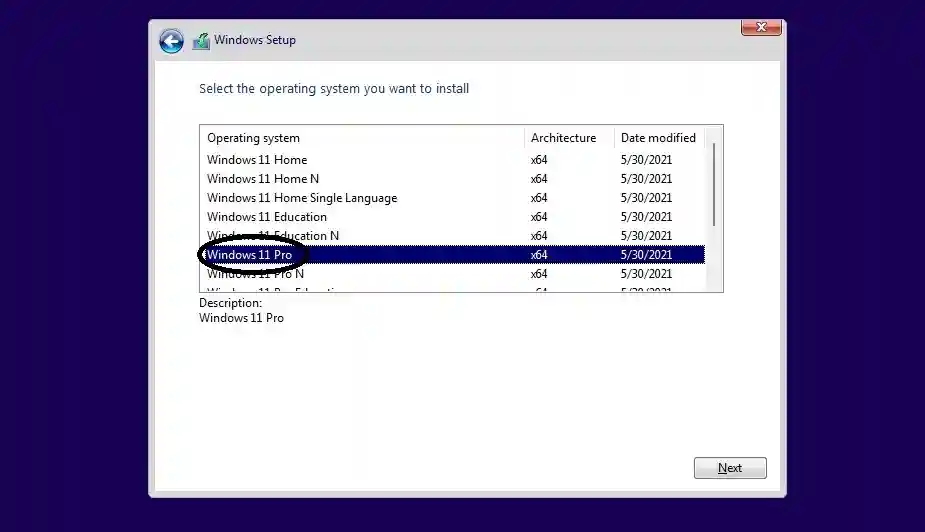Choose Windows 11 Home Single Language

[452, 198]
